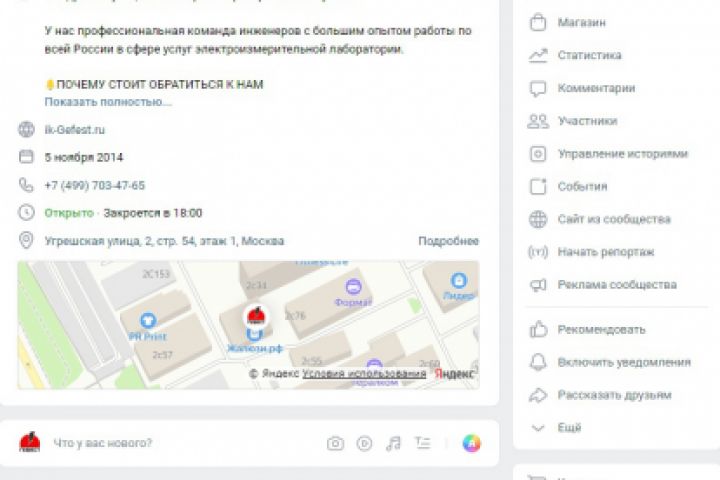
Task: Open the Магазин shop menu item
Action: coord(581,23)
